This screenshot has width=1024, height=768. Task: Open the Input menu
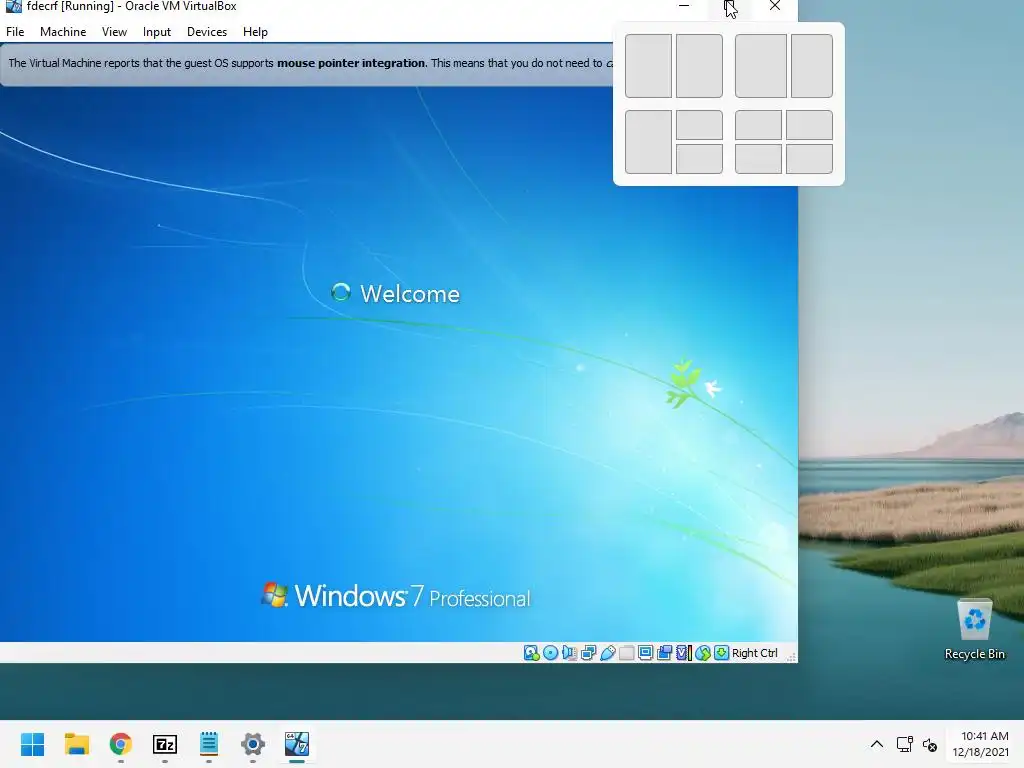(157, 32)
